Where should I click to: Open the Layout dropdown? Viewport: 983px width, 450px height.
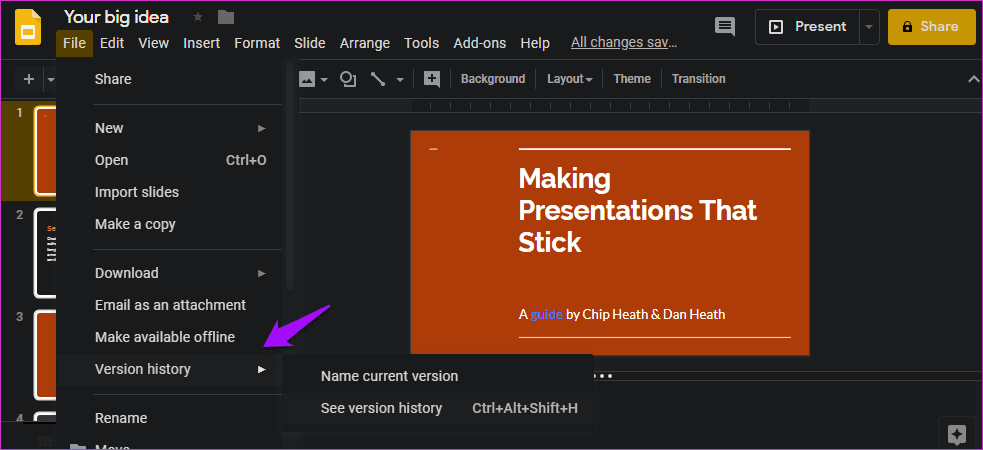[570, 79]
